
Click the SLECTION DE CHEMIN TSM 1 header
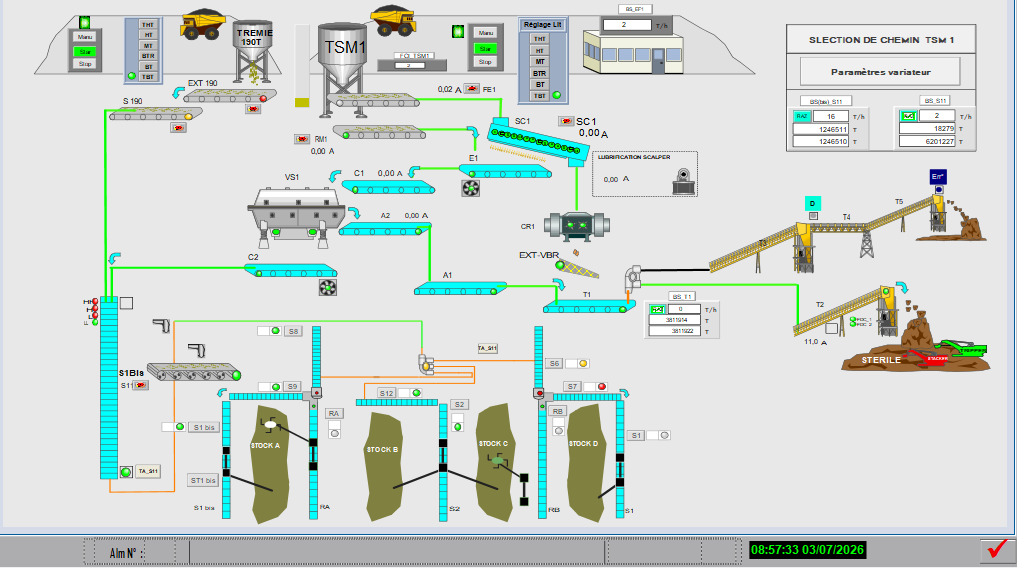tap(881, 40)
